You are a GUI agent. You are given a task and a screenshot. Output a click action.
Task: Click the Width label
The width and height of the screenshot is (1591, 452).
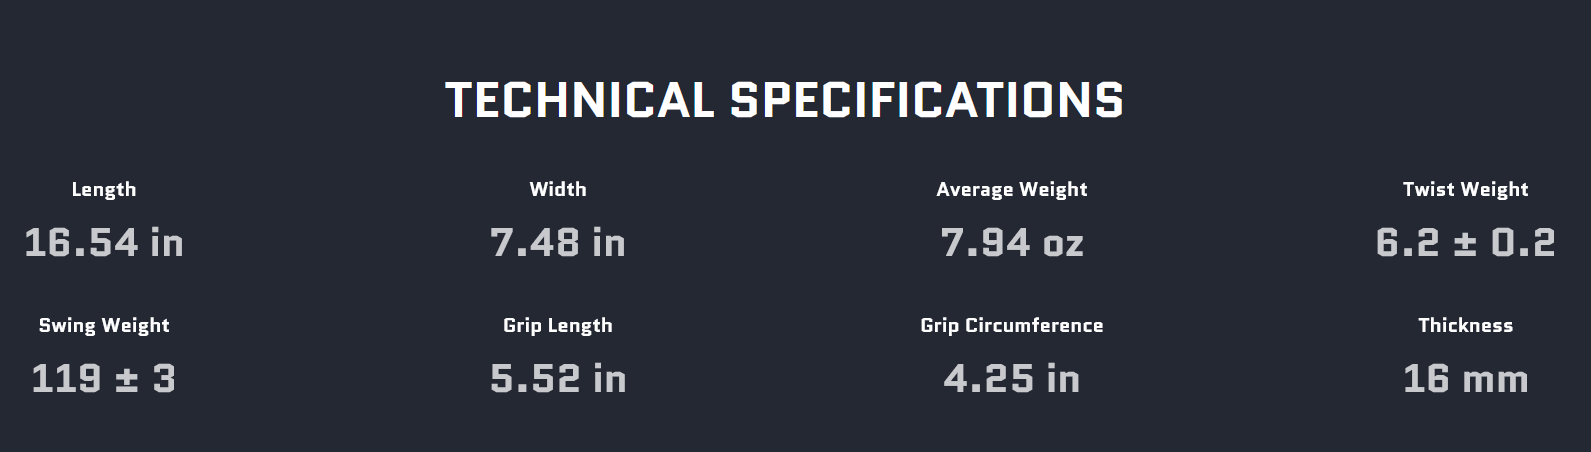click(558, 189)
